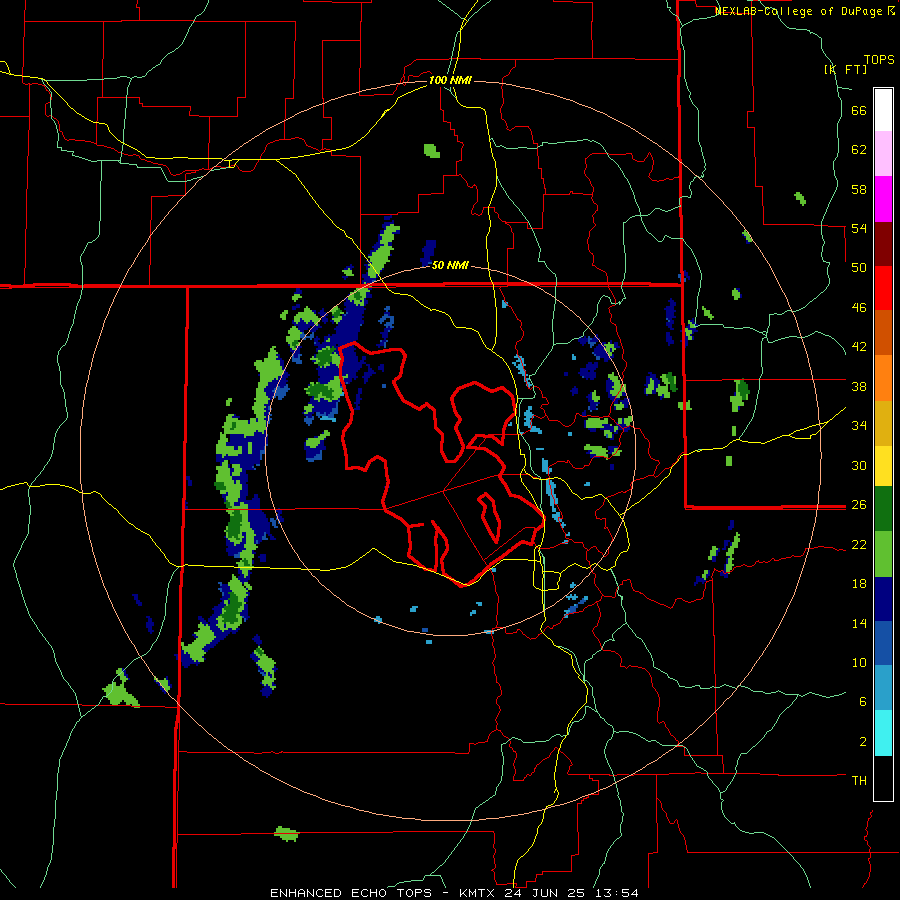Click the 'TOPS' legend title
The height and width of the screenshot is (900, 900).
pyautogui.click(x=879, y=59)
